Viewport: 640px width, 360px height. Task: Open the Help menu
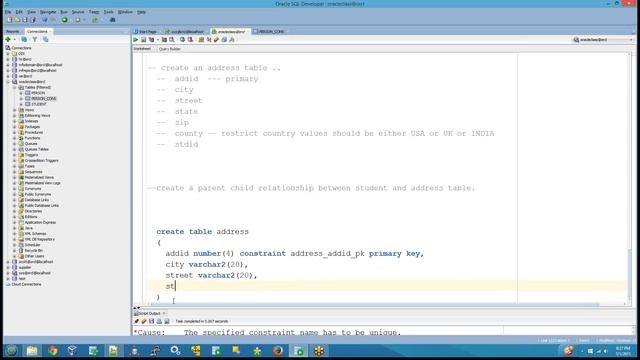click(x=141, y=12)
